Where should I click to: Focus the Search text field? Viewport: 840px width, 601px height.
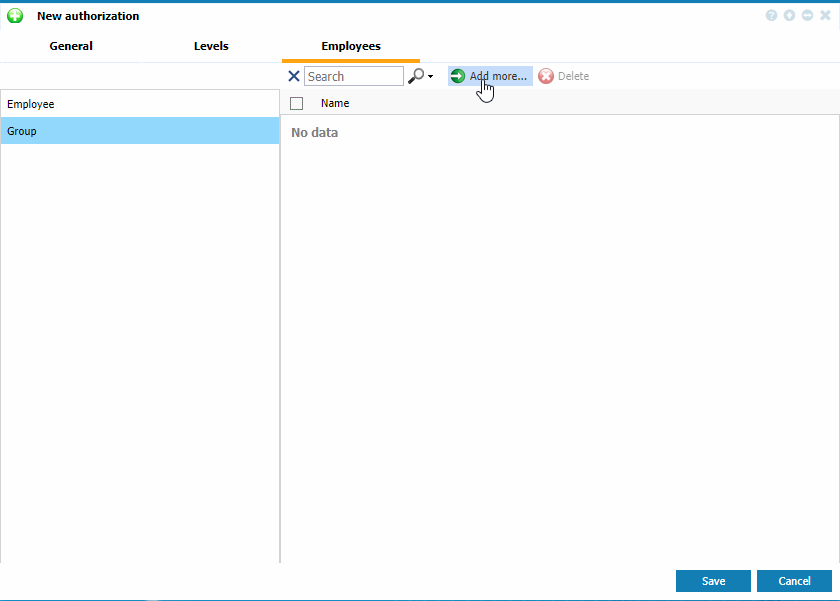coord(354,76)
